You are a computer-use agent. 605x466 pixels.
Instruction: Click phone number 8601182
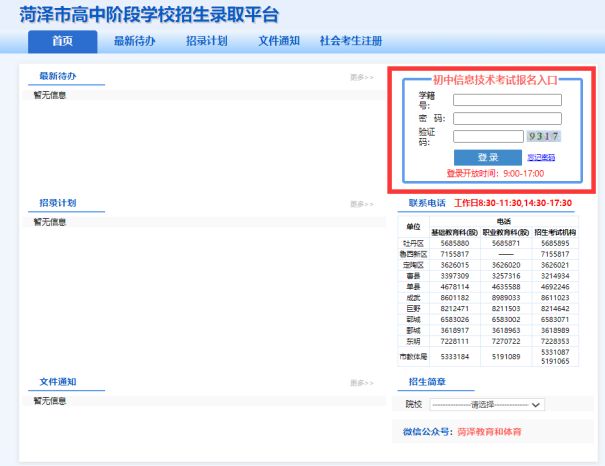coord(455,298)
